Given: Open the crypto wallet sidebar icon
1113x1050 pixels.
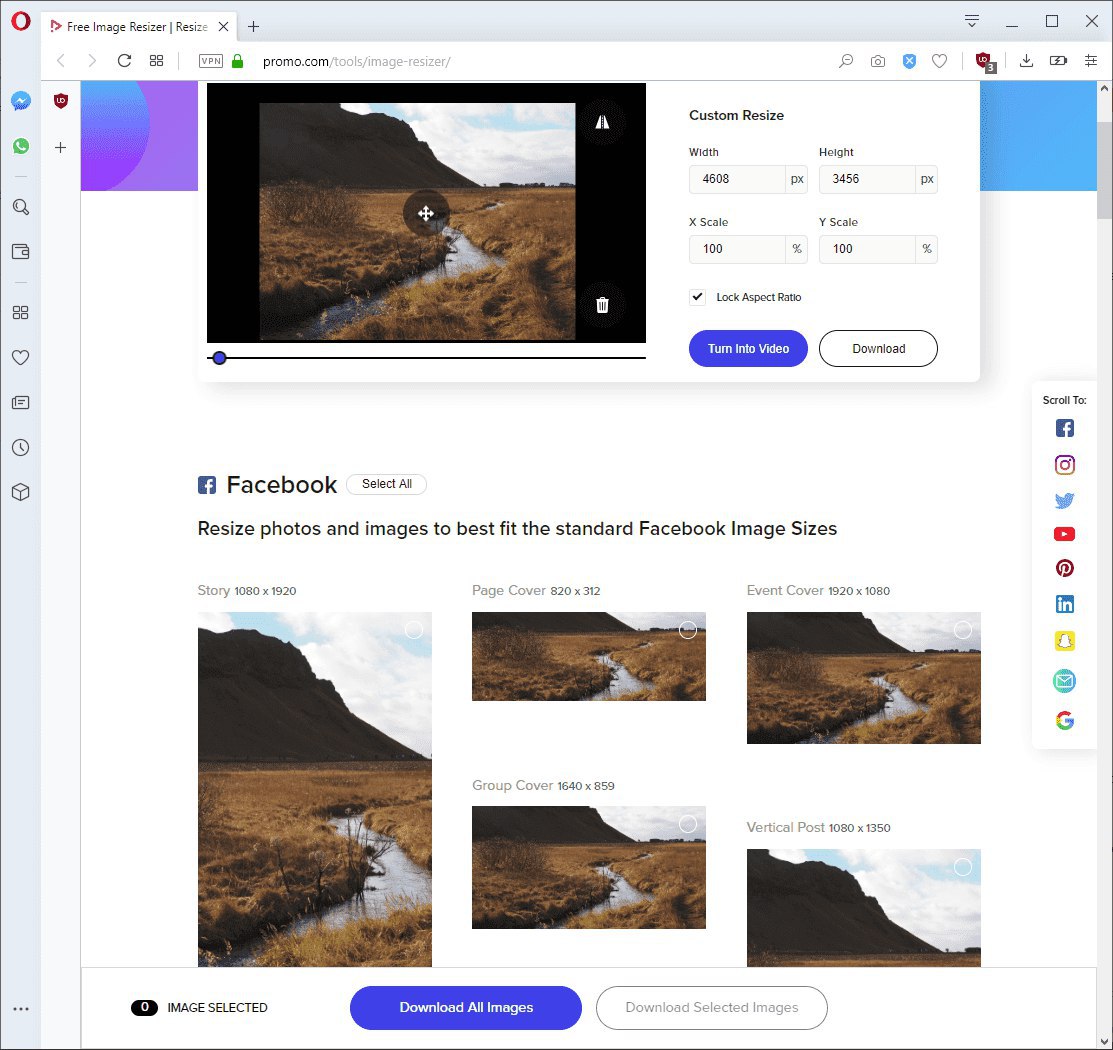Looking at the screenshot, I should [21, 251].
